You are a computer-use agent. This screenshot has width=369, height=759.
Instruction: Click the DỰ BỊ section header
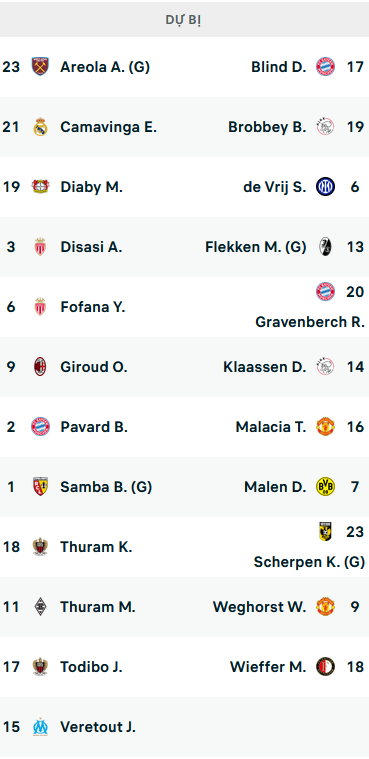click(x=184, y=19)
